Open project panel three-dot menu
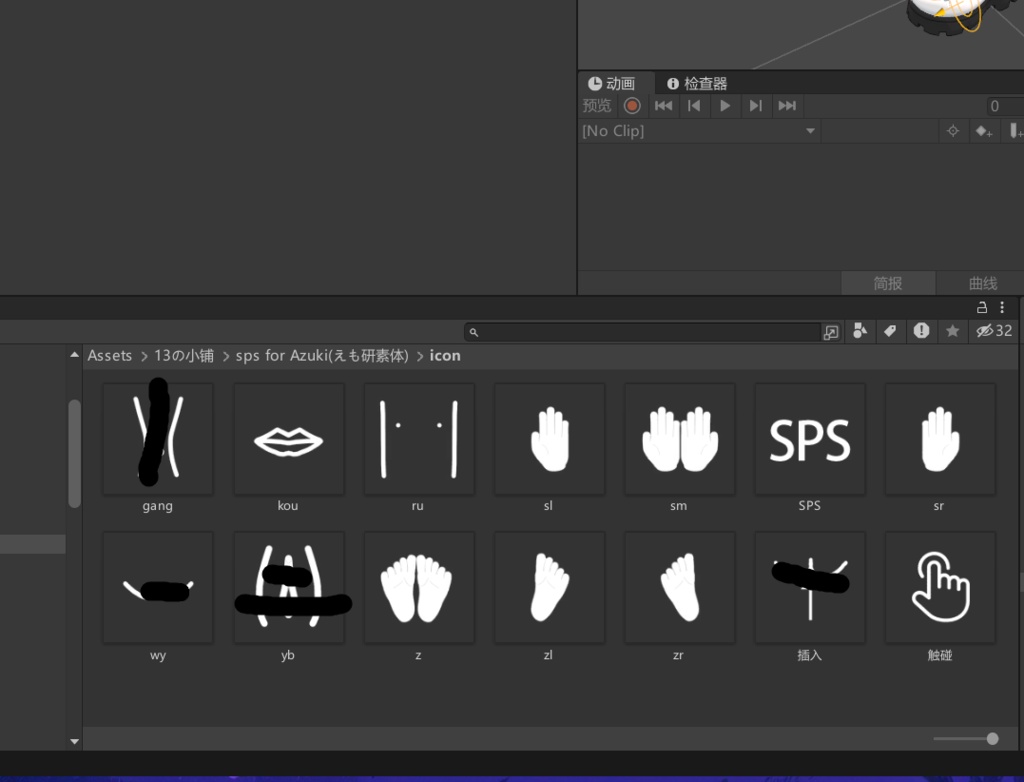 click(x=1002, y=307)
